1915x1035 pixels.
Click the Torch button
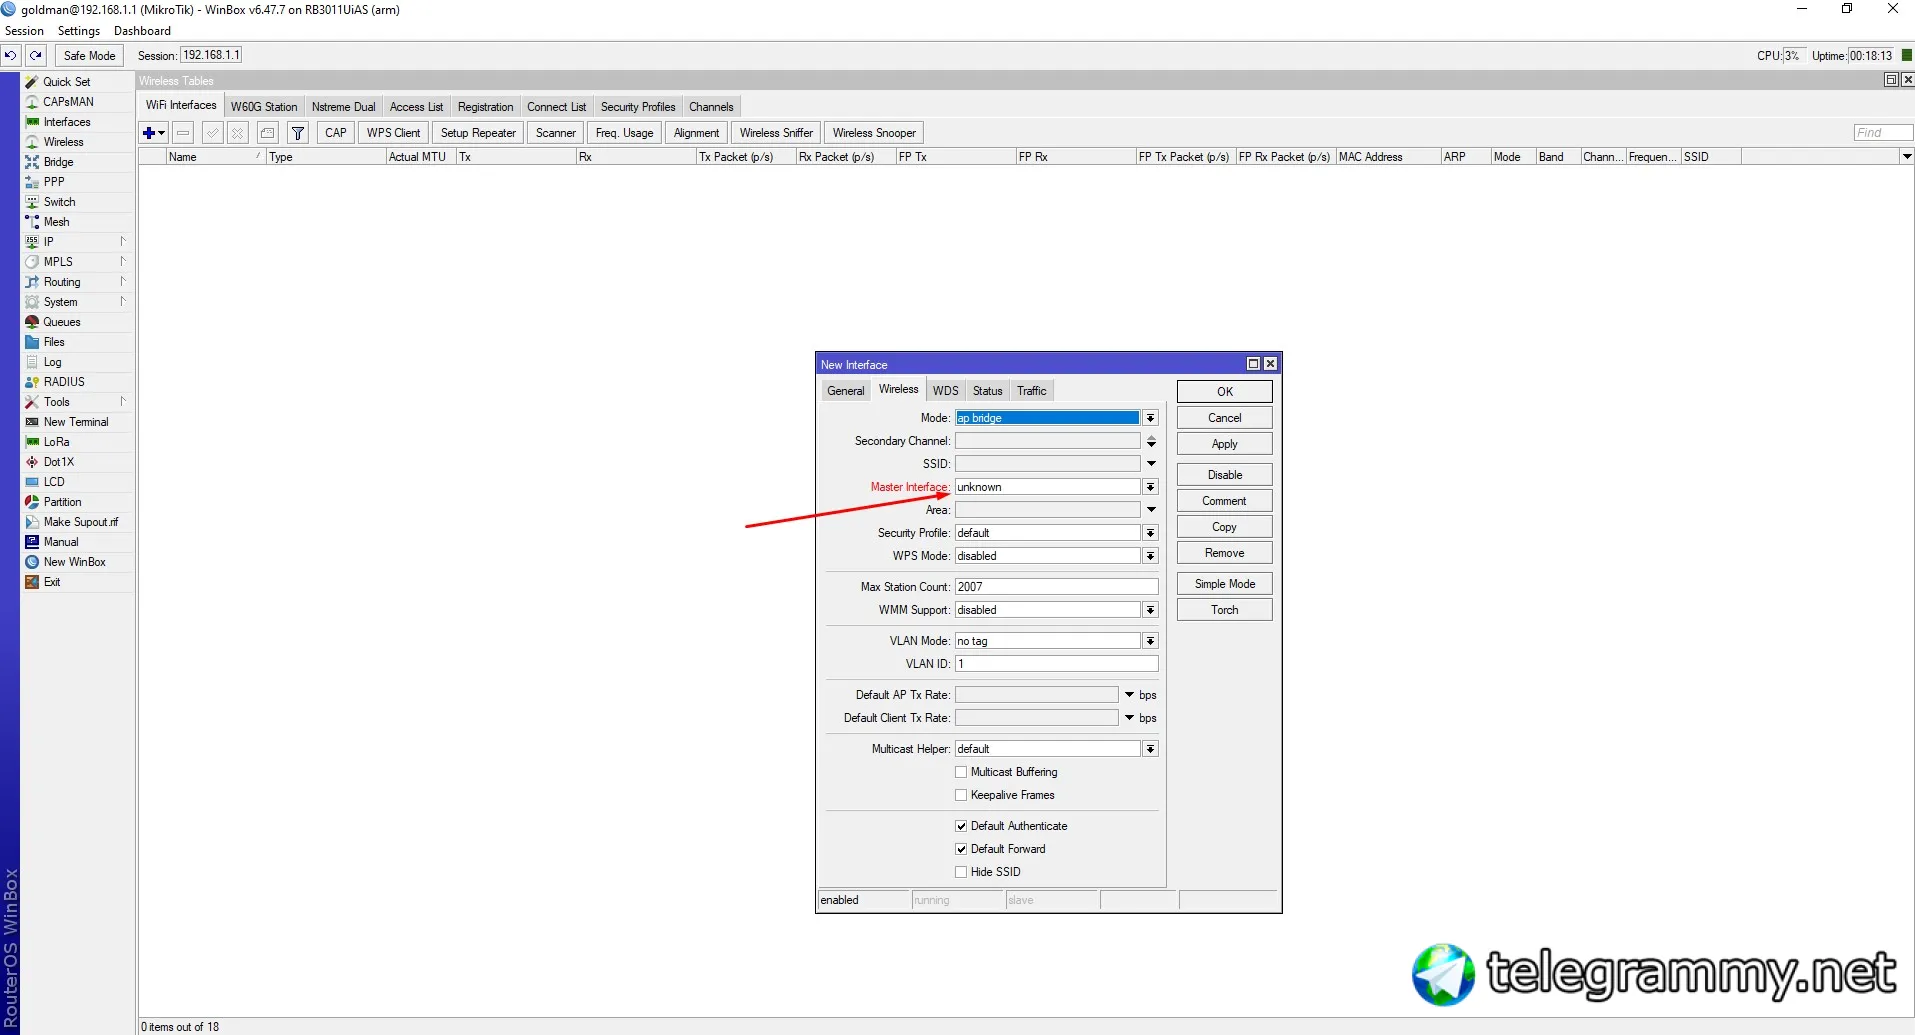[1225, 610]
